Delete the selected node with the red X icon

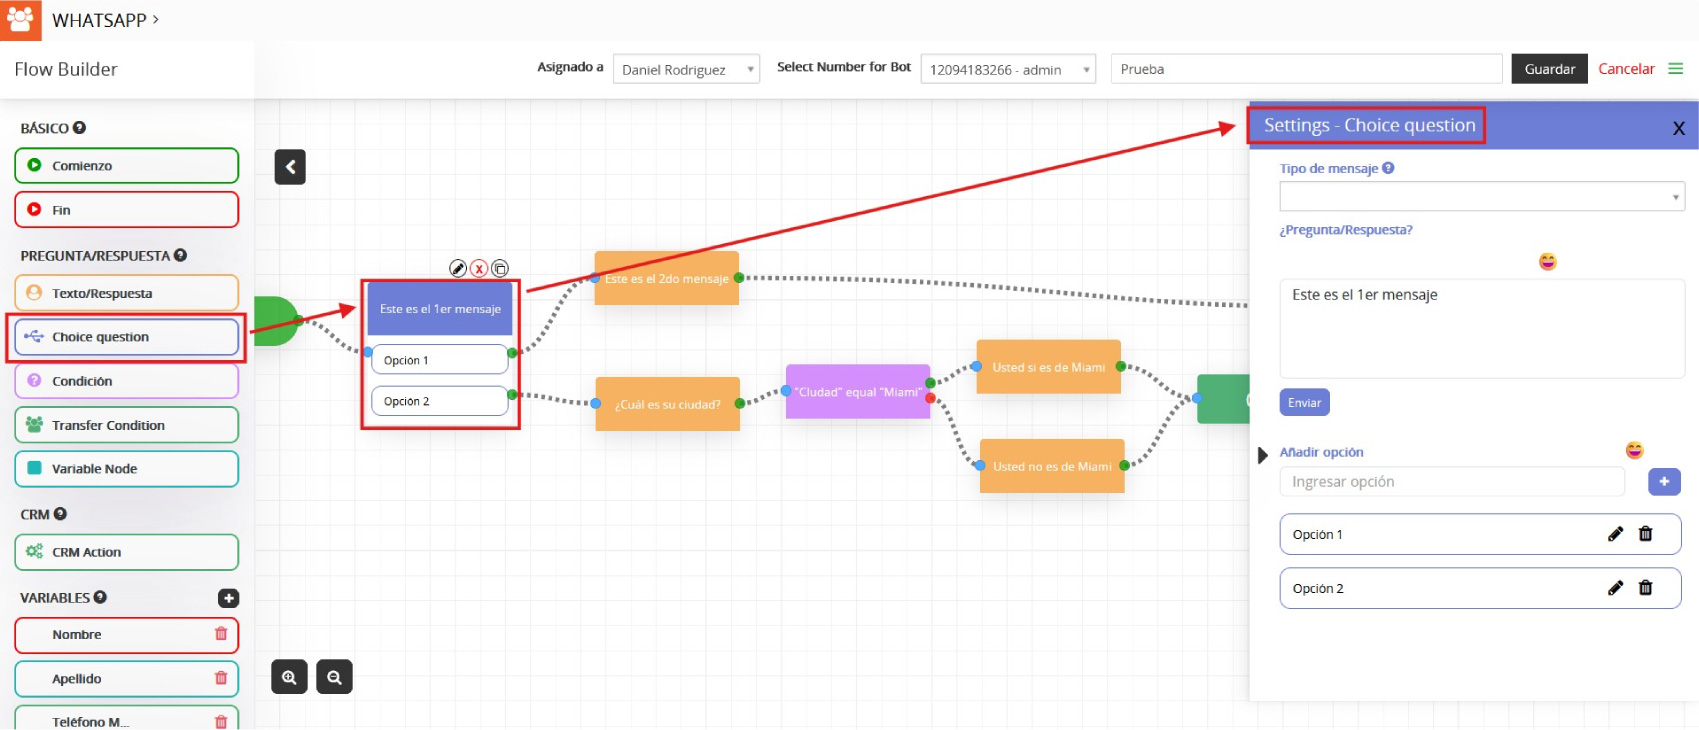click(479, 268)
